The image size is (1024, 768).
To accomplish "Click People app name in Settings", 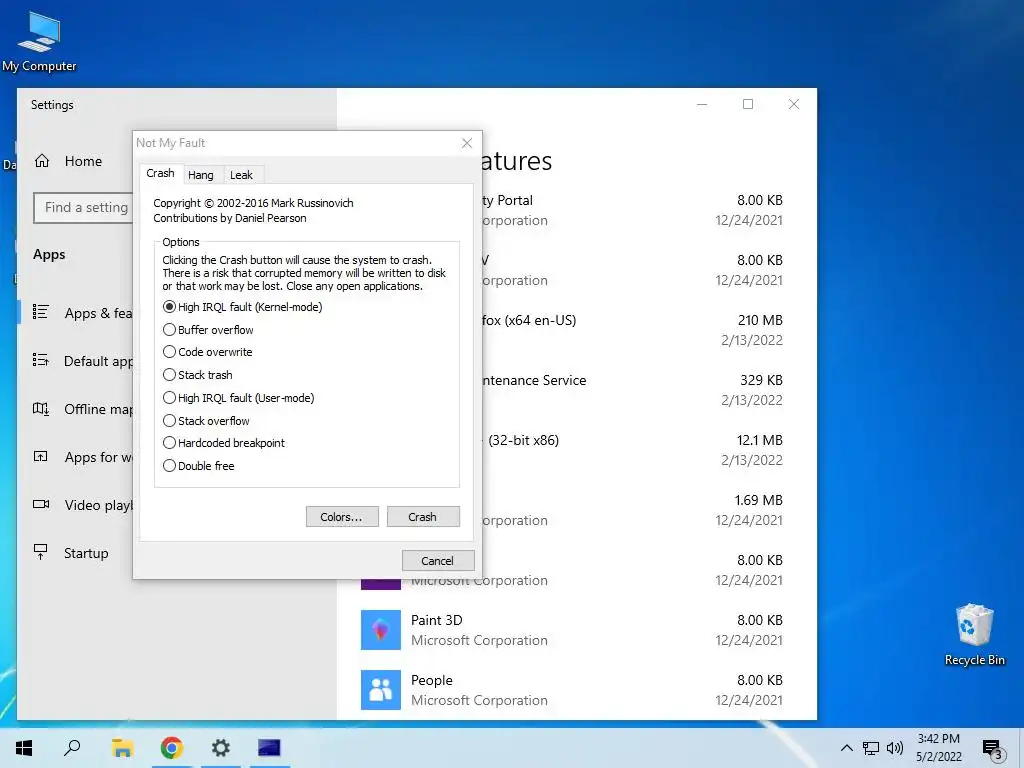I will coord(431,680).
